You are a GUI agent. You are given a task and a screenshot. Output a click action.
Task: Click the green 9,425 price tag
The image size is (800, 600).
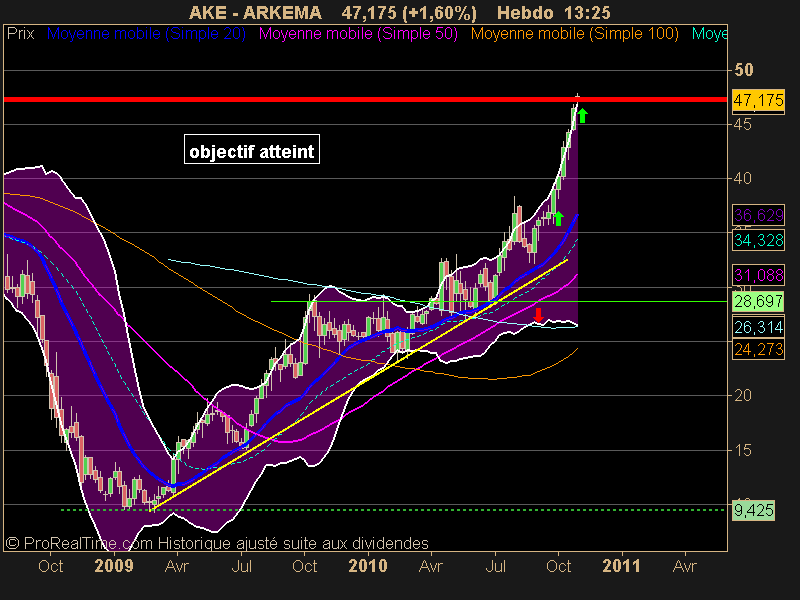[753, 510]
